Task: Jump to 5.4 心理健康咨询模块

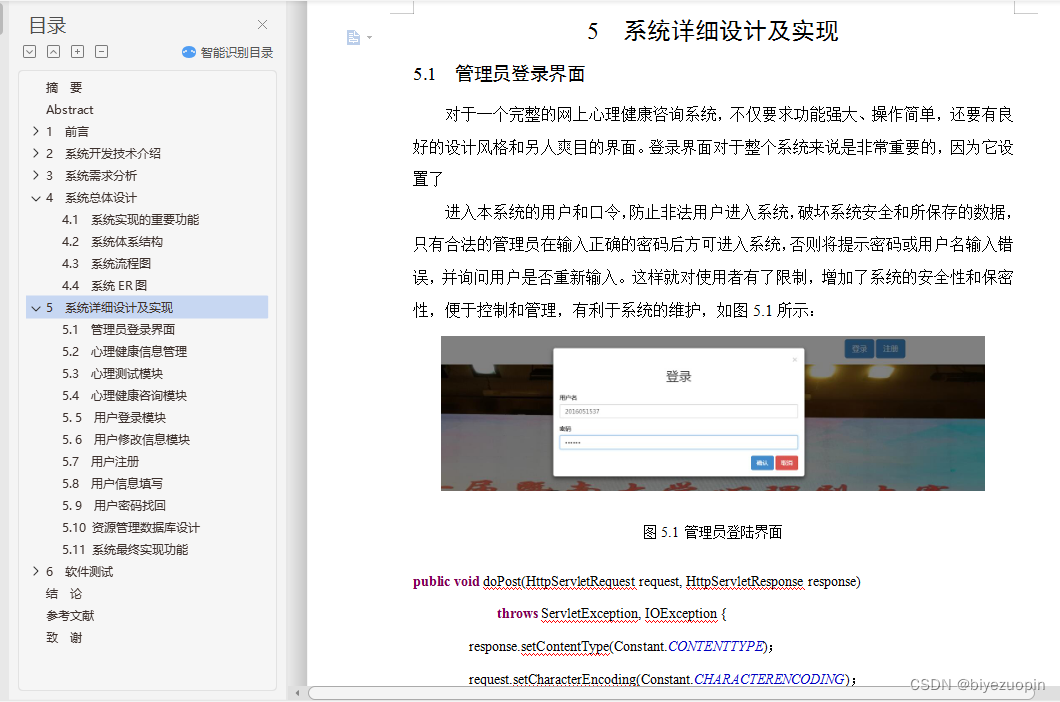Action: tap(124, 396)
